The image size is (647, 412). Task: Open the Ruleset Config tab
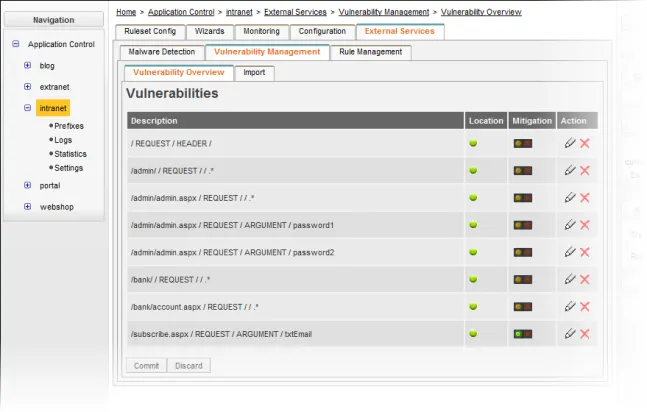point(150,31)
